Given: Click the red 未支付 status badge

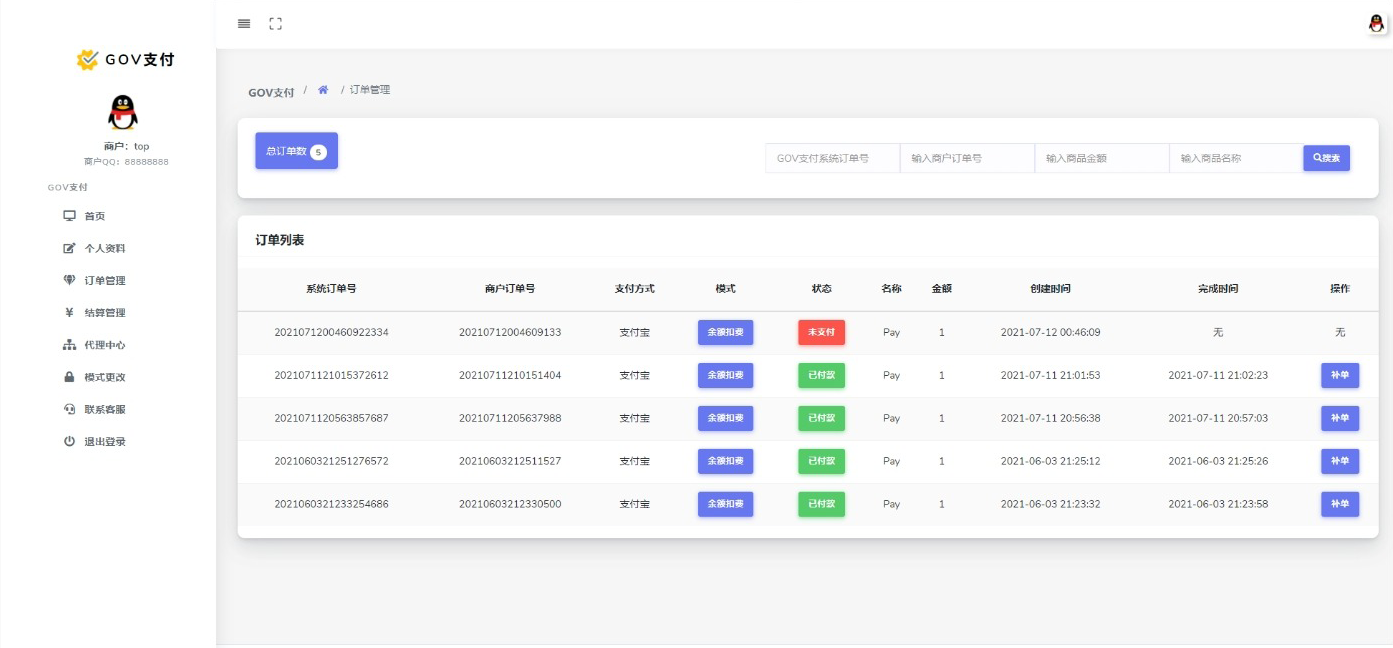Looking at the screenshot, I should click(x=821, y=332).
